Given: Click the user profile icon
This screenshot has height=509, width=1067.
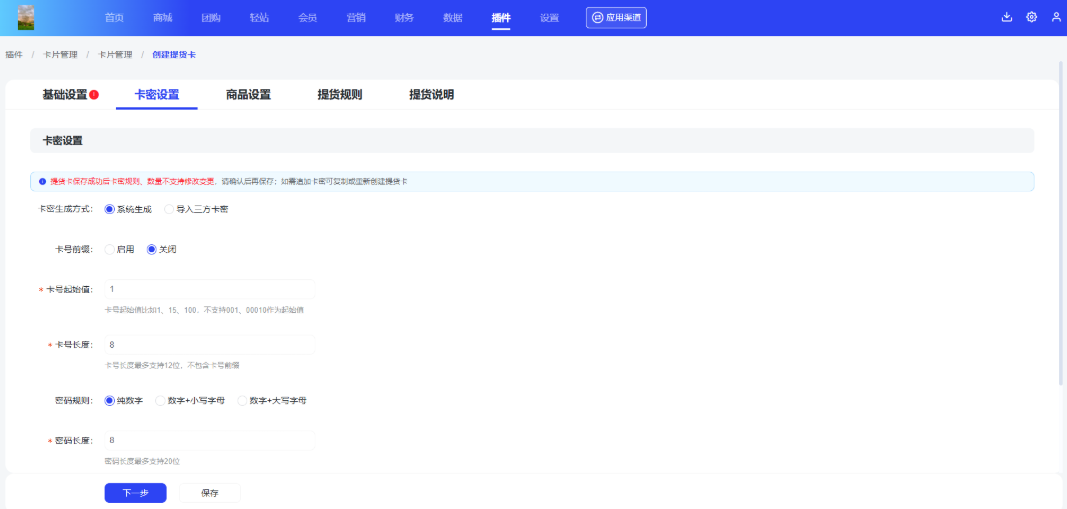Looking at the screenshot, I should [1056, 17].
